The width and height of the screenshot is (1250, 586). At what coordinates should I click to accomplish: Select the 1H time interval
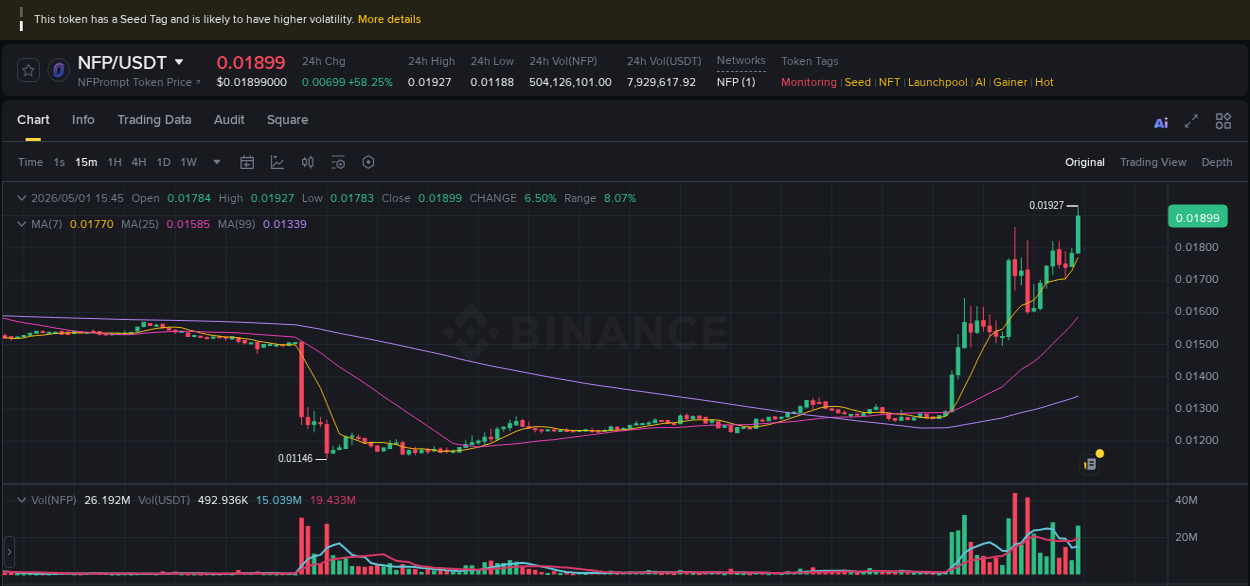pos(115,162)
